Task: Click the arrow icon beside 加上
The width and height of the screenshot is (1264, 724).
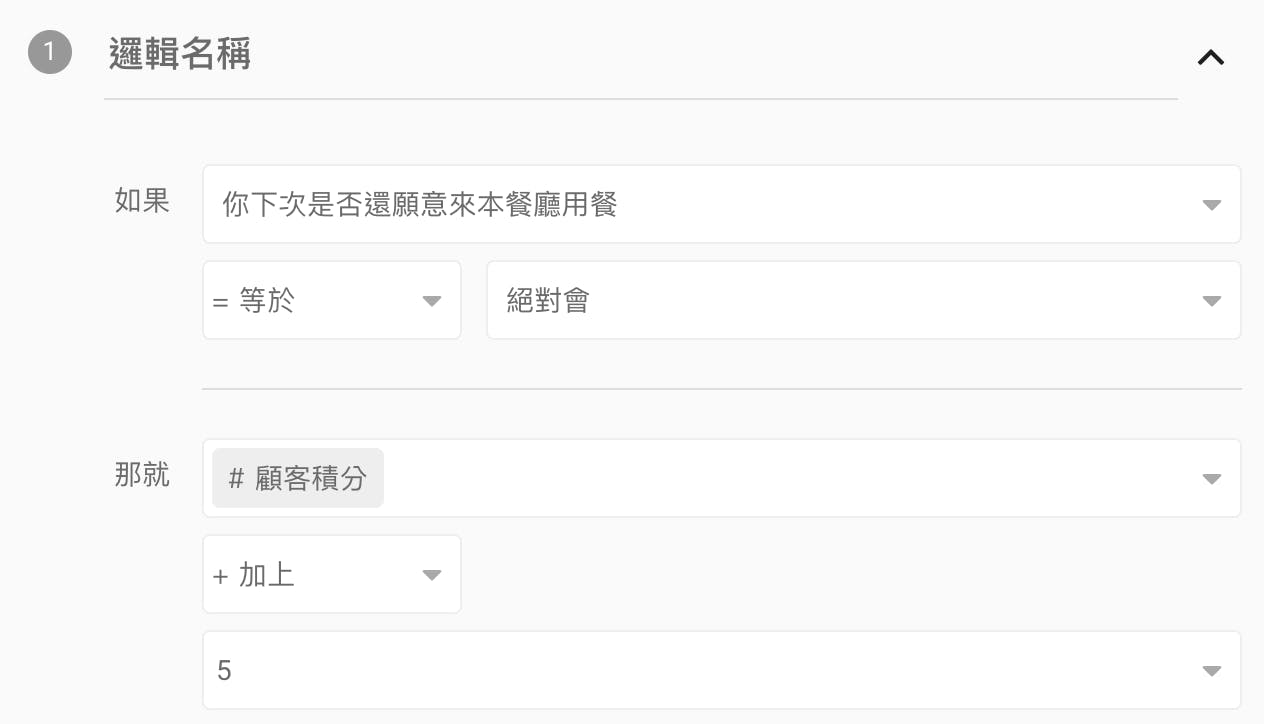Action: (432, 575)
